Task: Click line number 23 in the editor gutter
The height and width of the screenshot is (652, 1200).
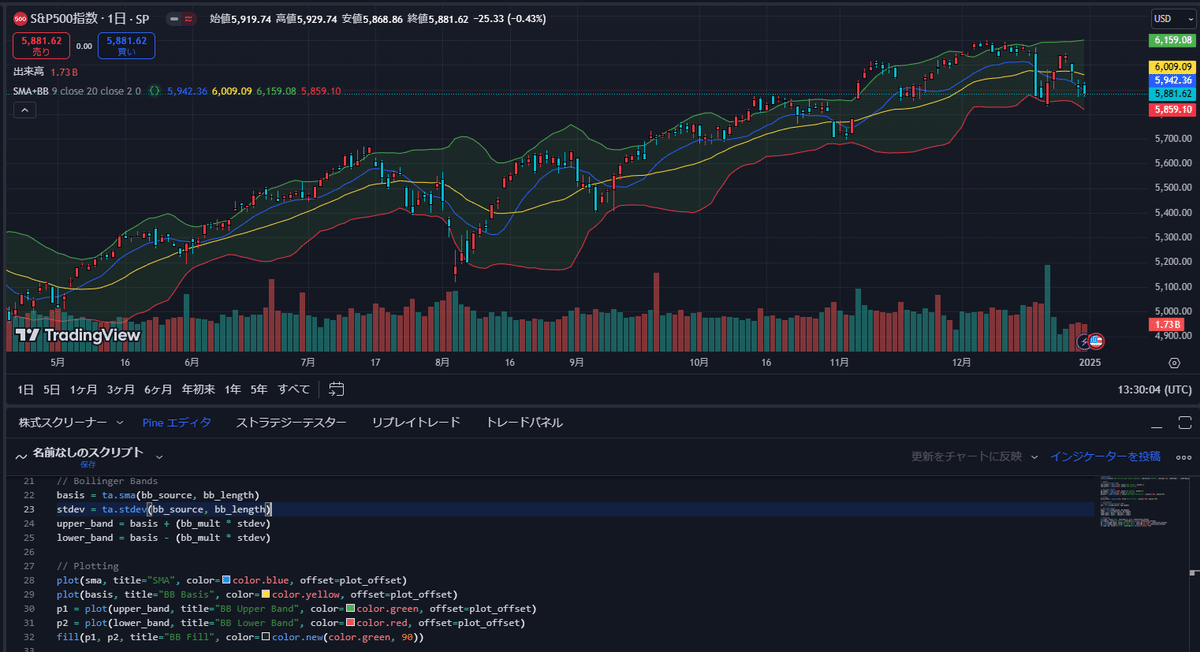Action: [29, 509]
